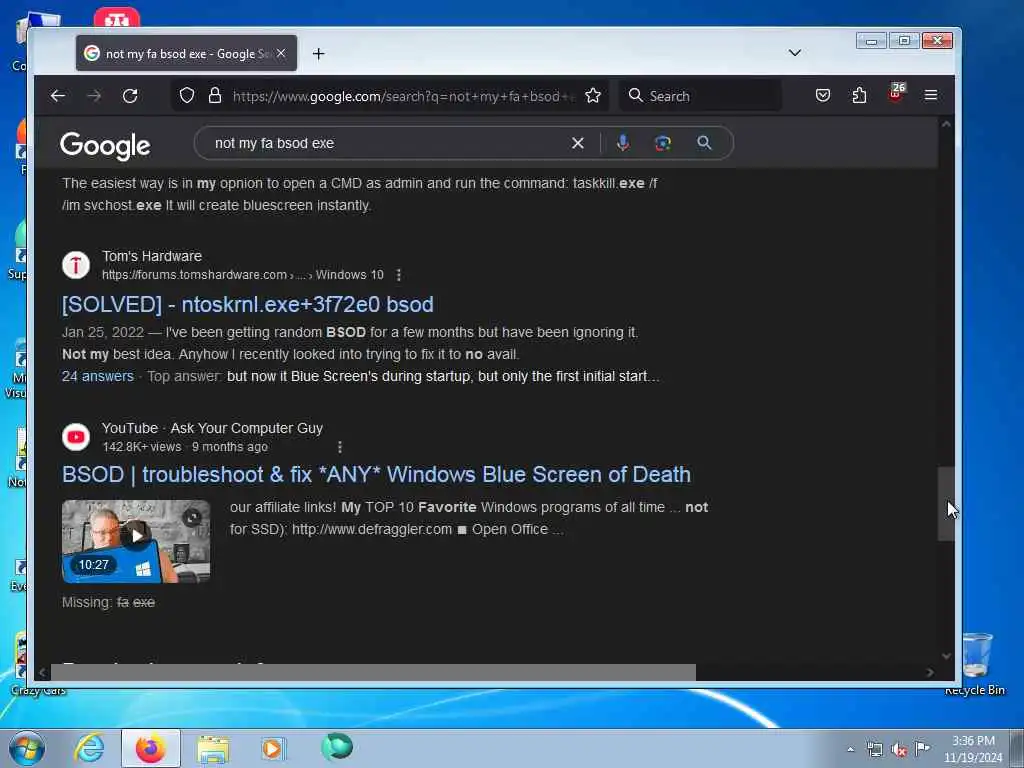Click the vertical scrollbar thumb
Viewport: 1024px width, 768px height.
(x=946, y=504)
